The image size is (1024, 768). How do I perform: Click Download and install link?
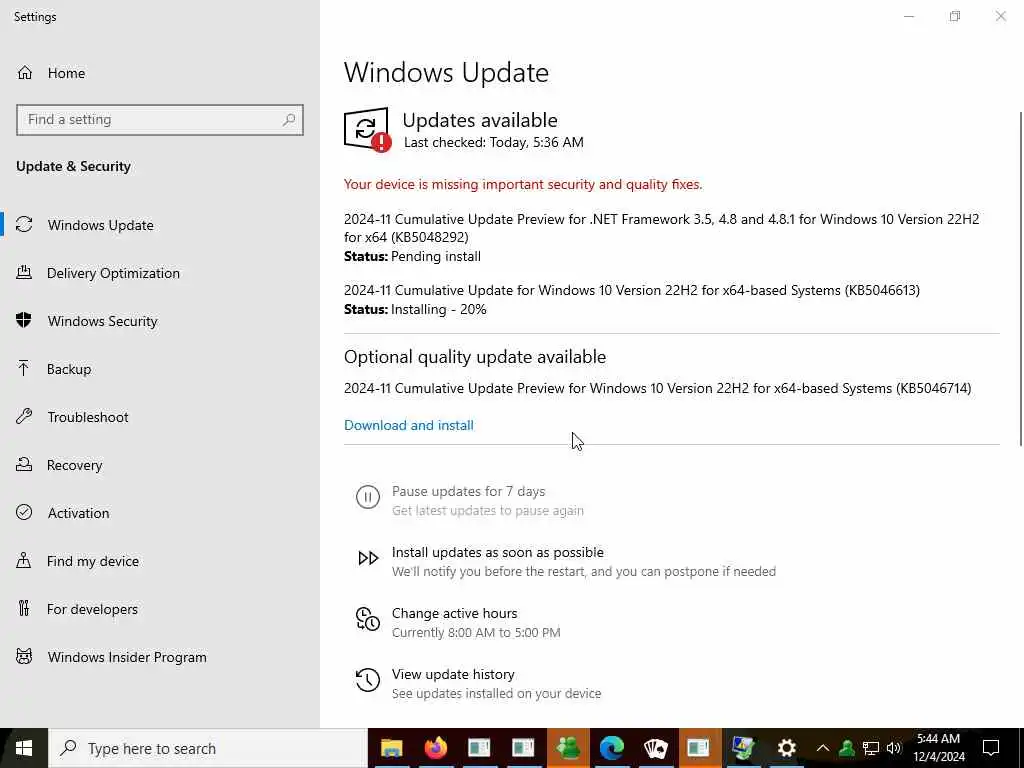coord(409,425)
